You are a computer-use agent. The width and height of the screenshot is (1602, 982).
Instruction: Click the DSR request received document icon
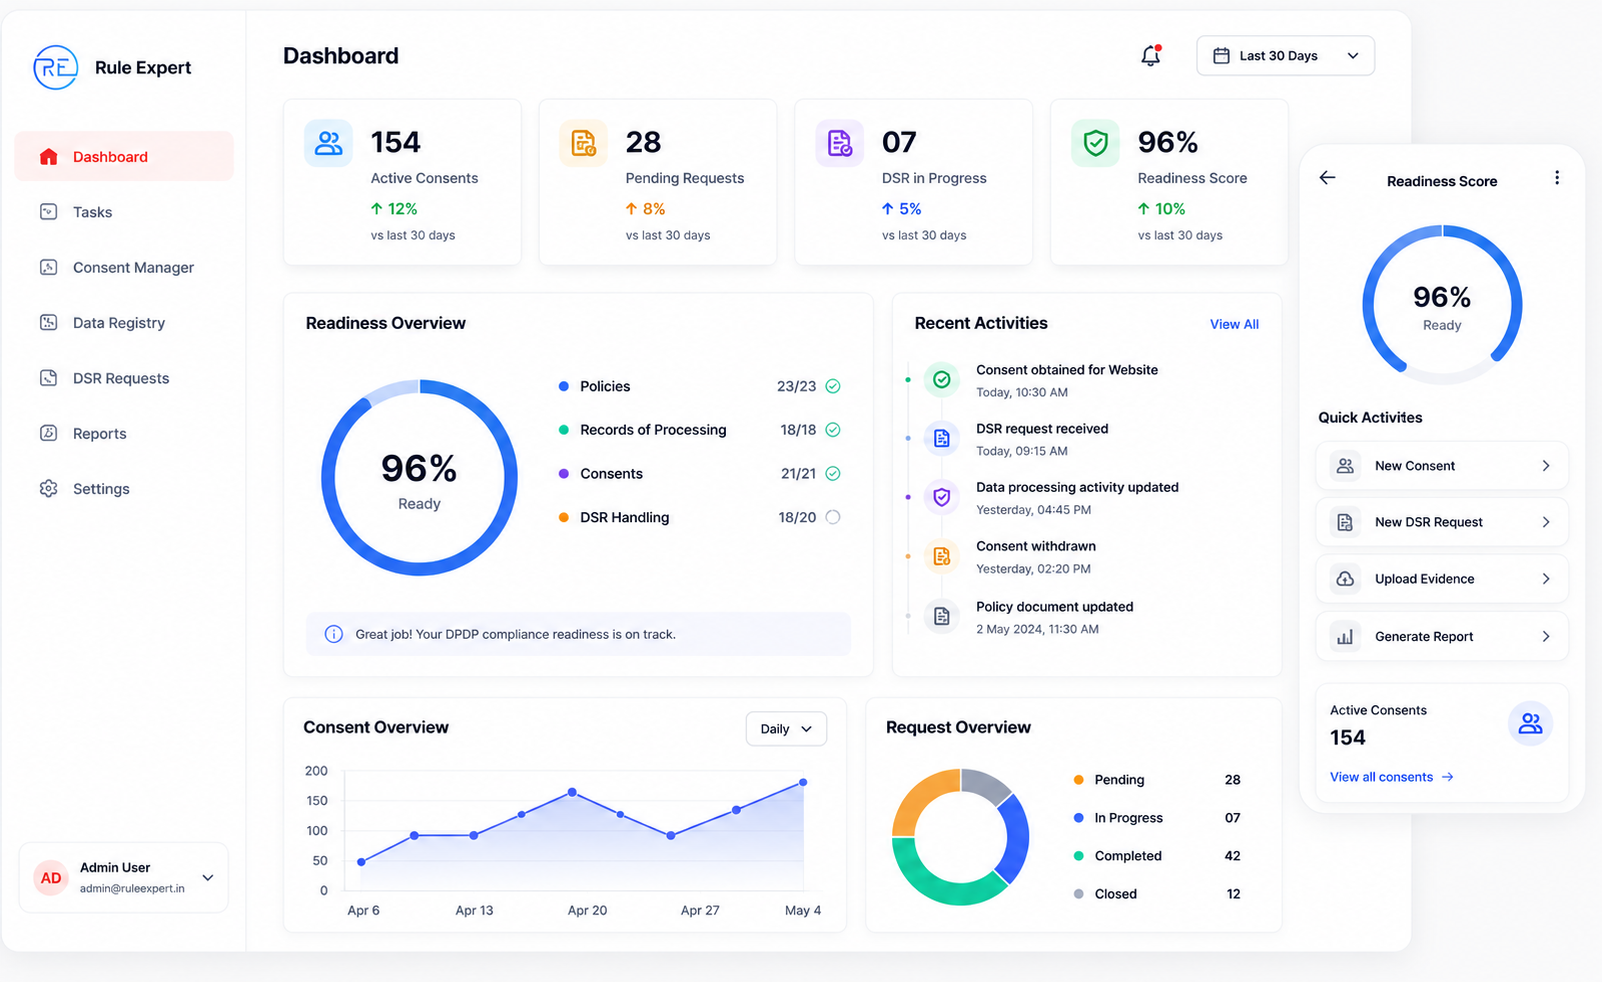point(941,438)
